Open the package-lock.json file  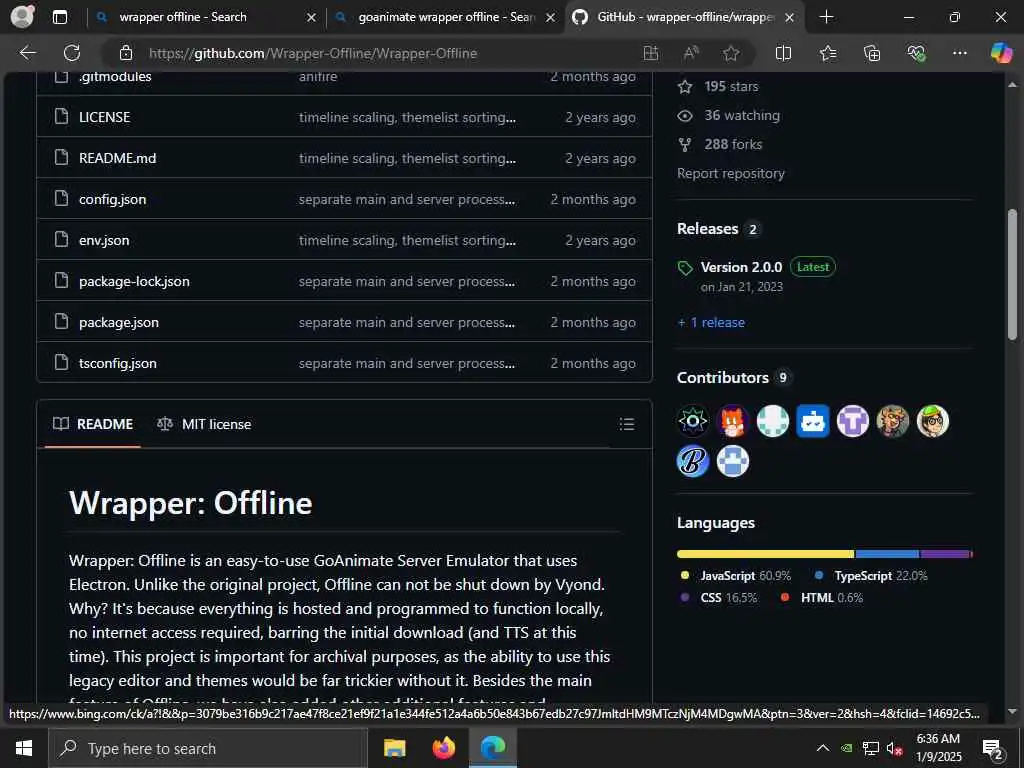click(134, 281)
